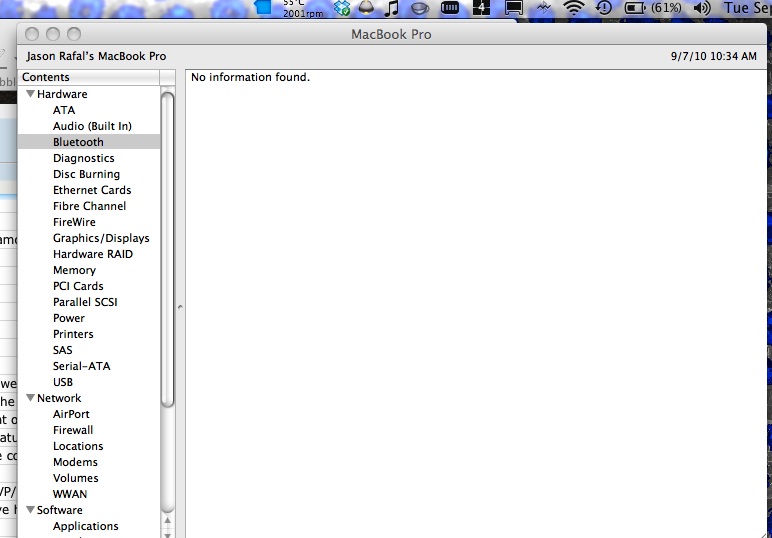Select Locations under Network

pyautogui.click(x=78, y=446)
